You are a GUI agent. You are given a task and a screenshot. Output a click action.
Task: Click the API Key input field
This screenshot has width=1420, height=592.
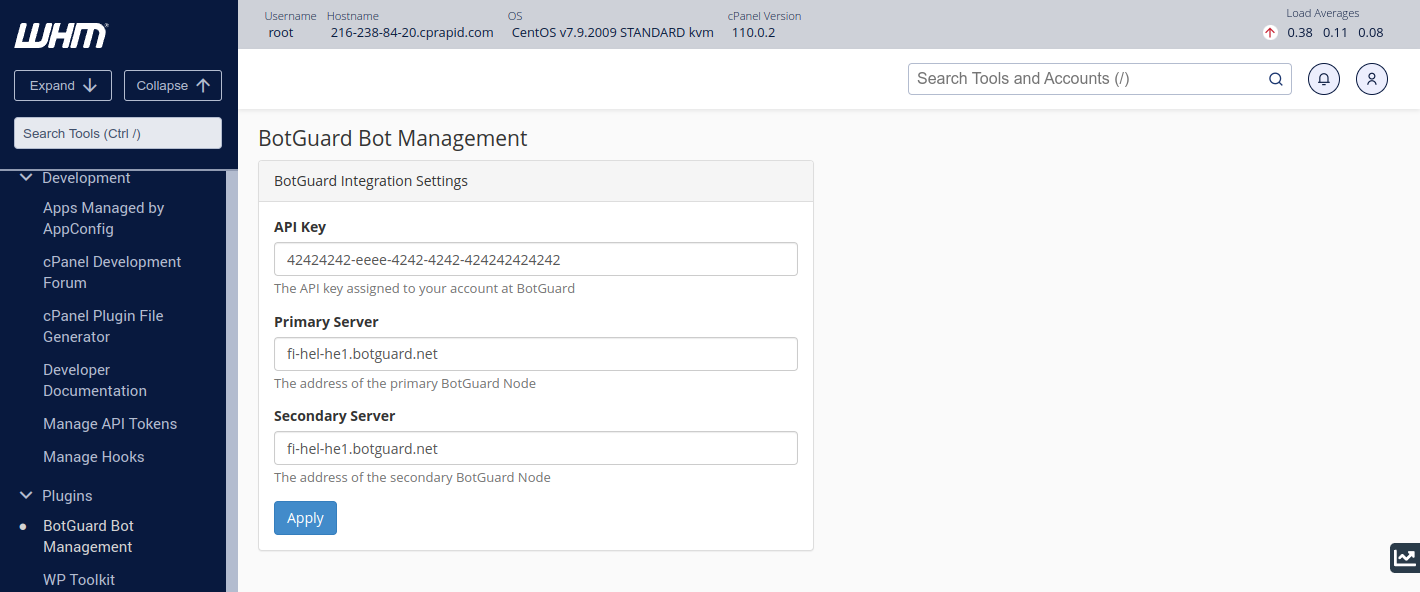(x=536, y=259)
